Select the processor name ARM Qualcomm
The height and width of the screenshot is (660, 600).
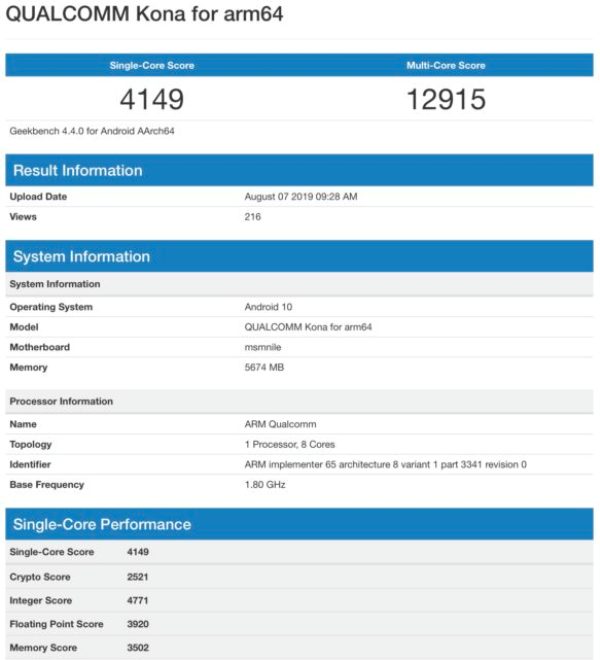[279, 424]
